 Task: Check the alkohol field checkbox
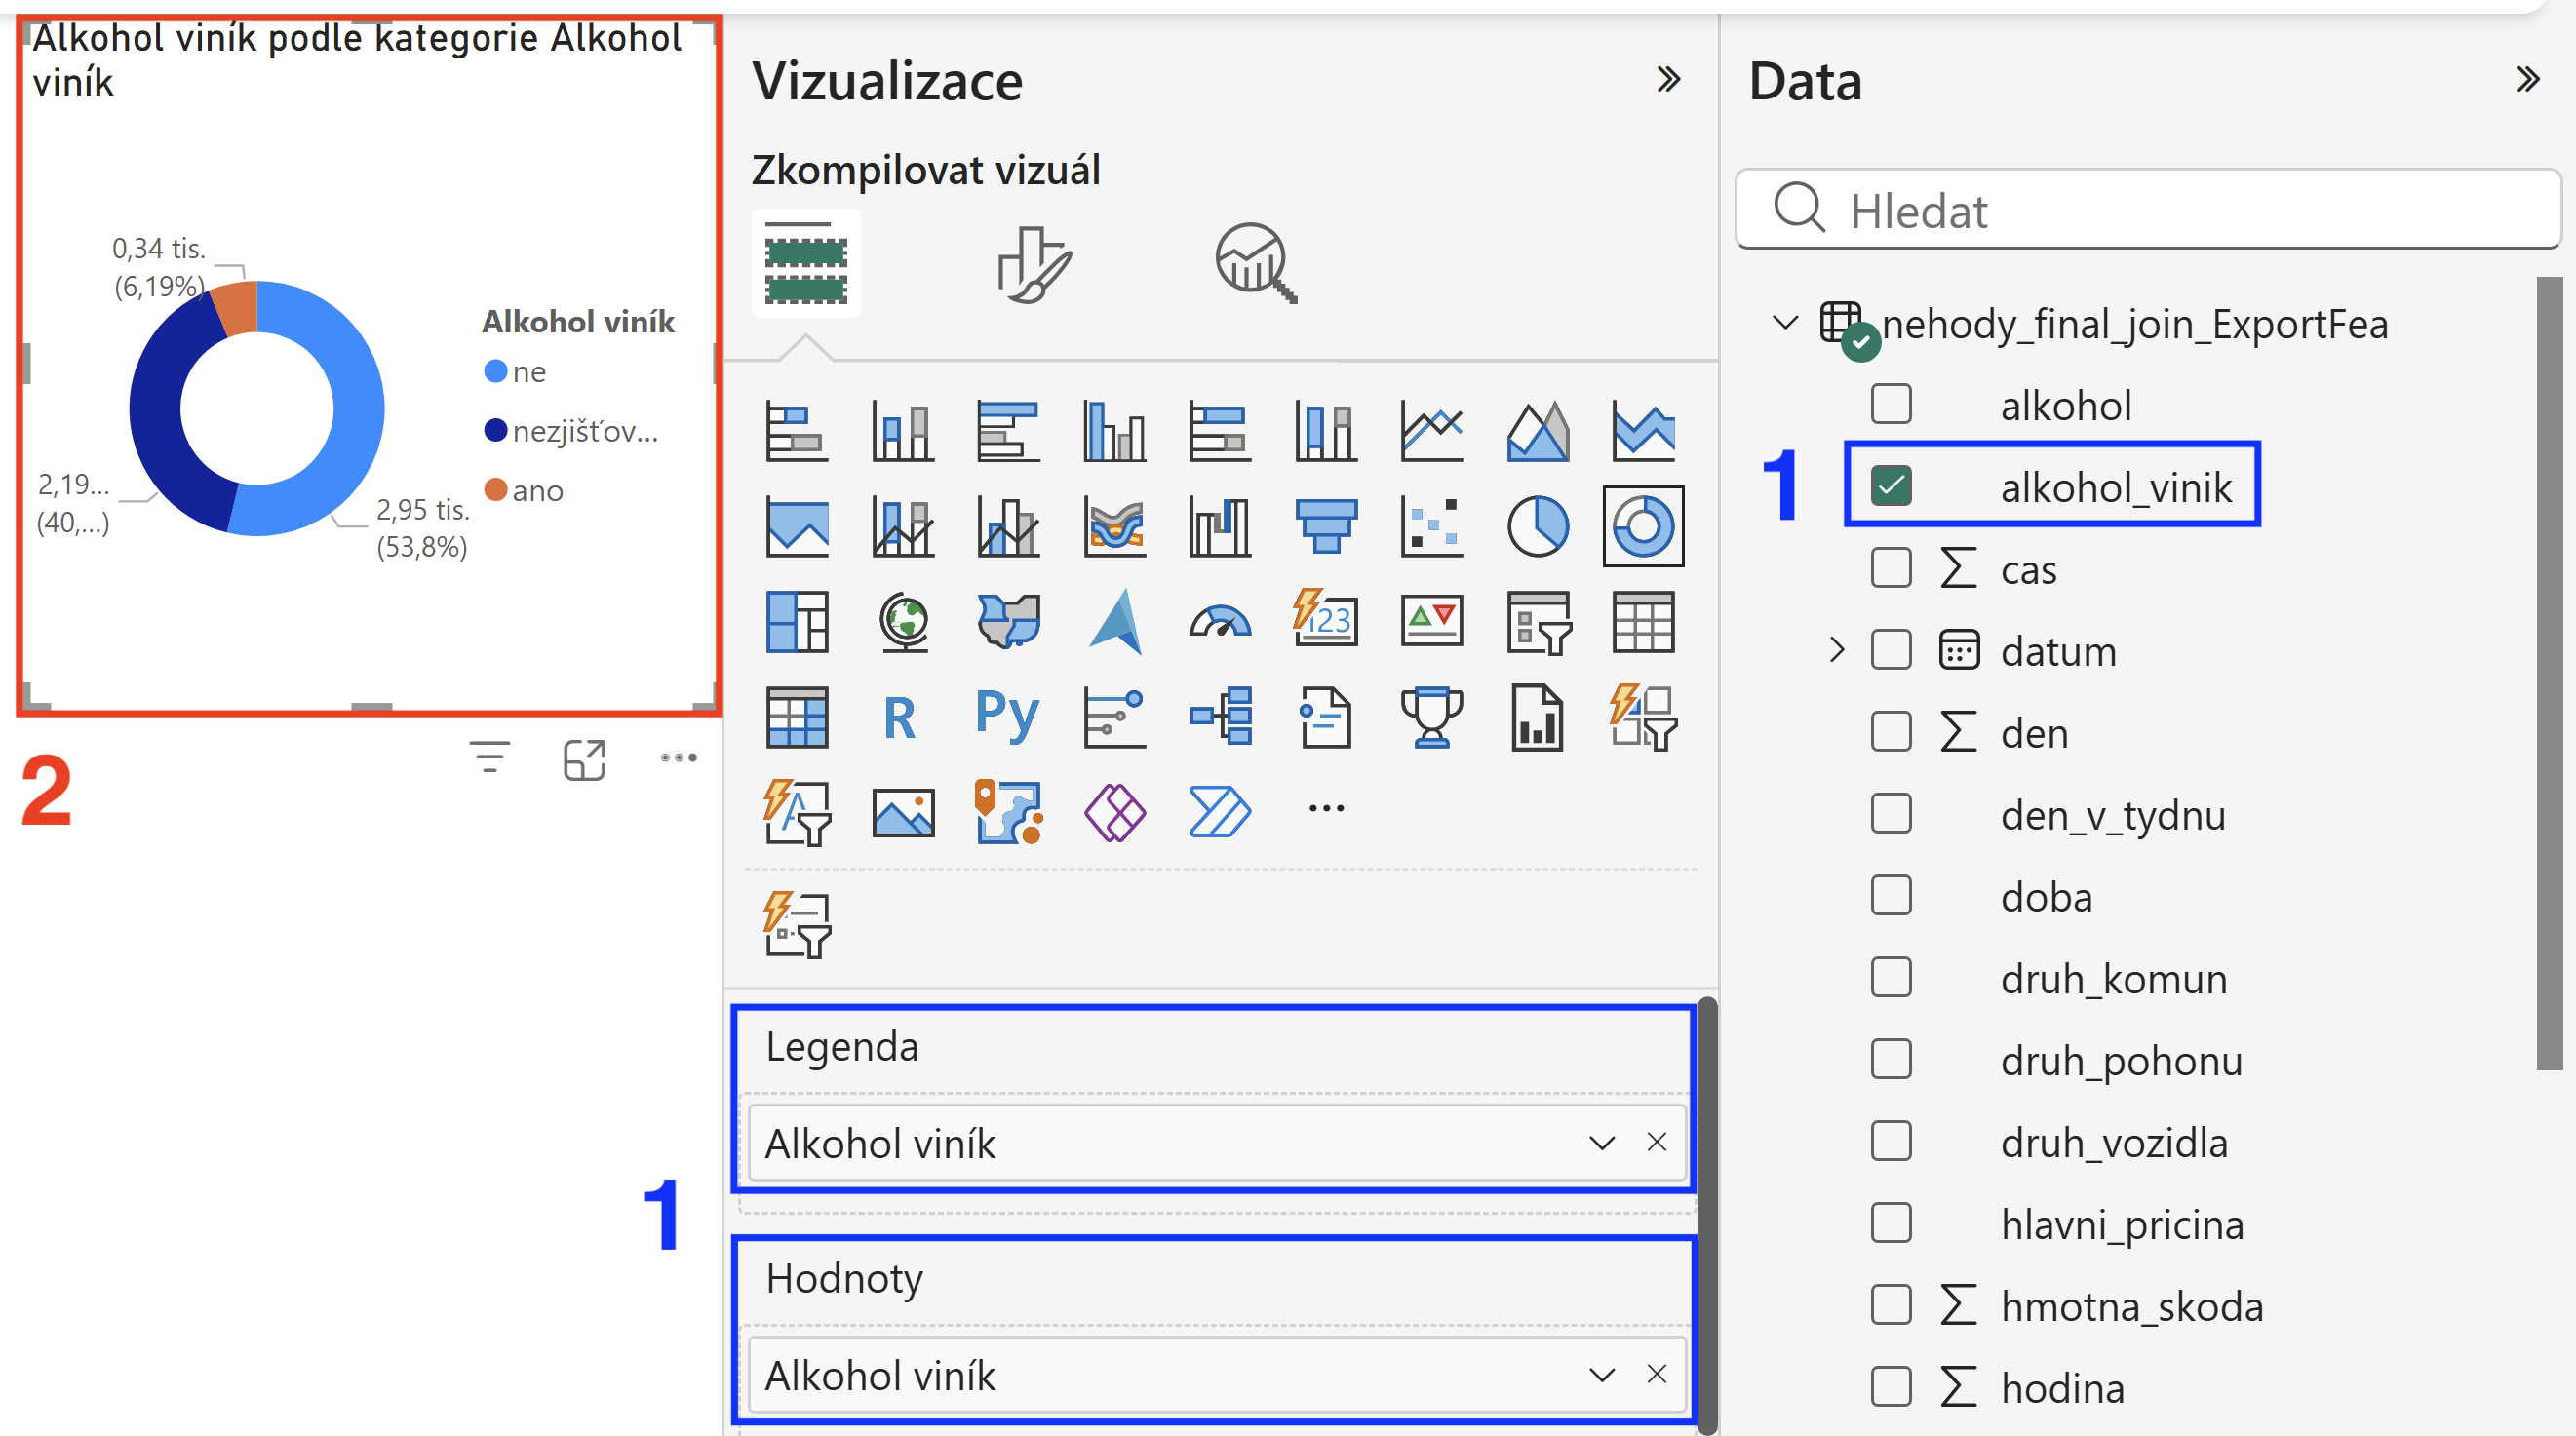tap(1890, 404)
